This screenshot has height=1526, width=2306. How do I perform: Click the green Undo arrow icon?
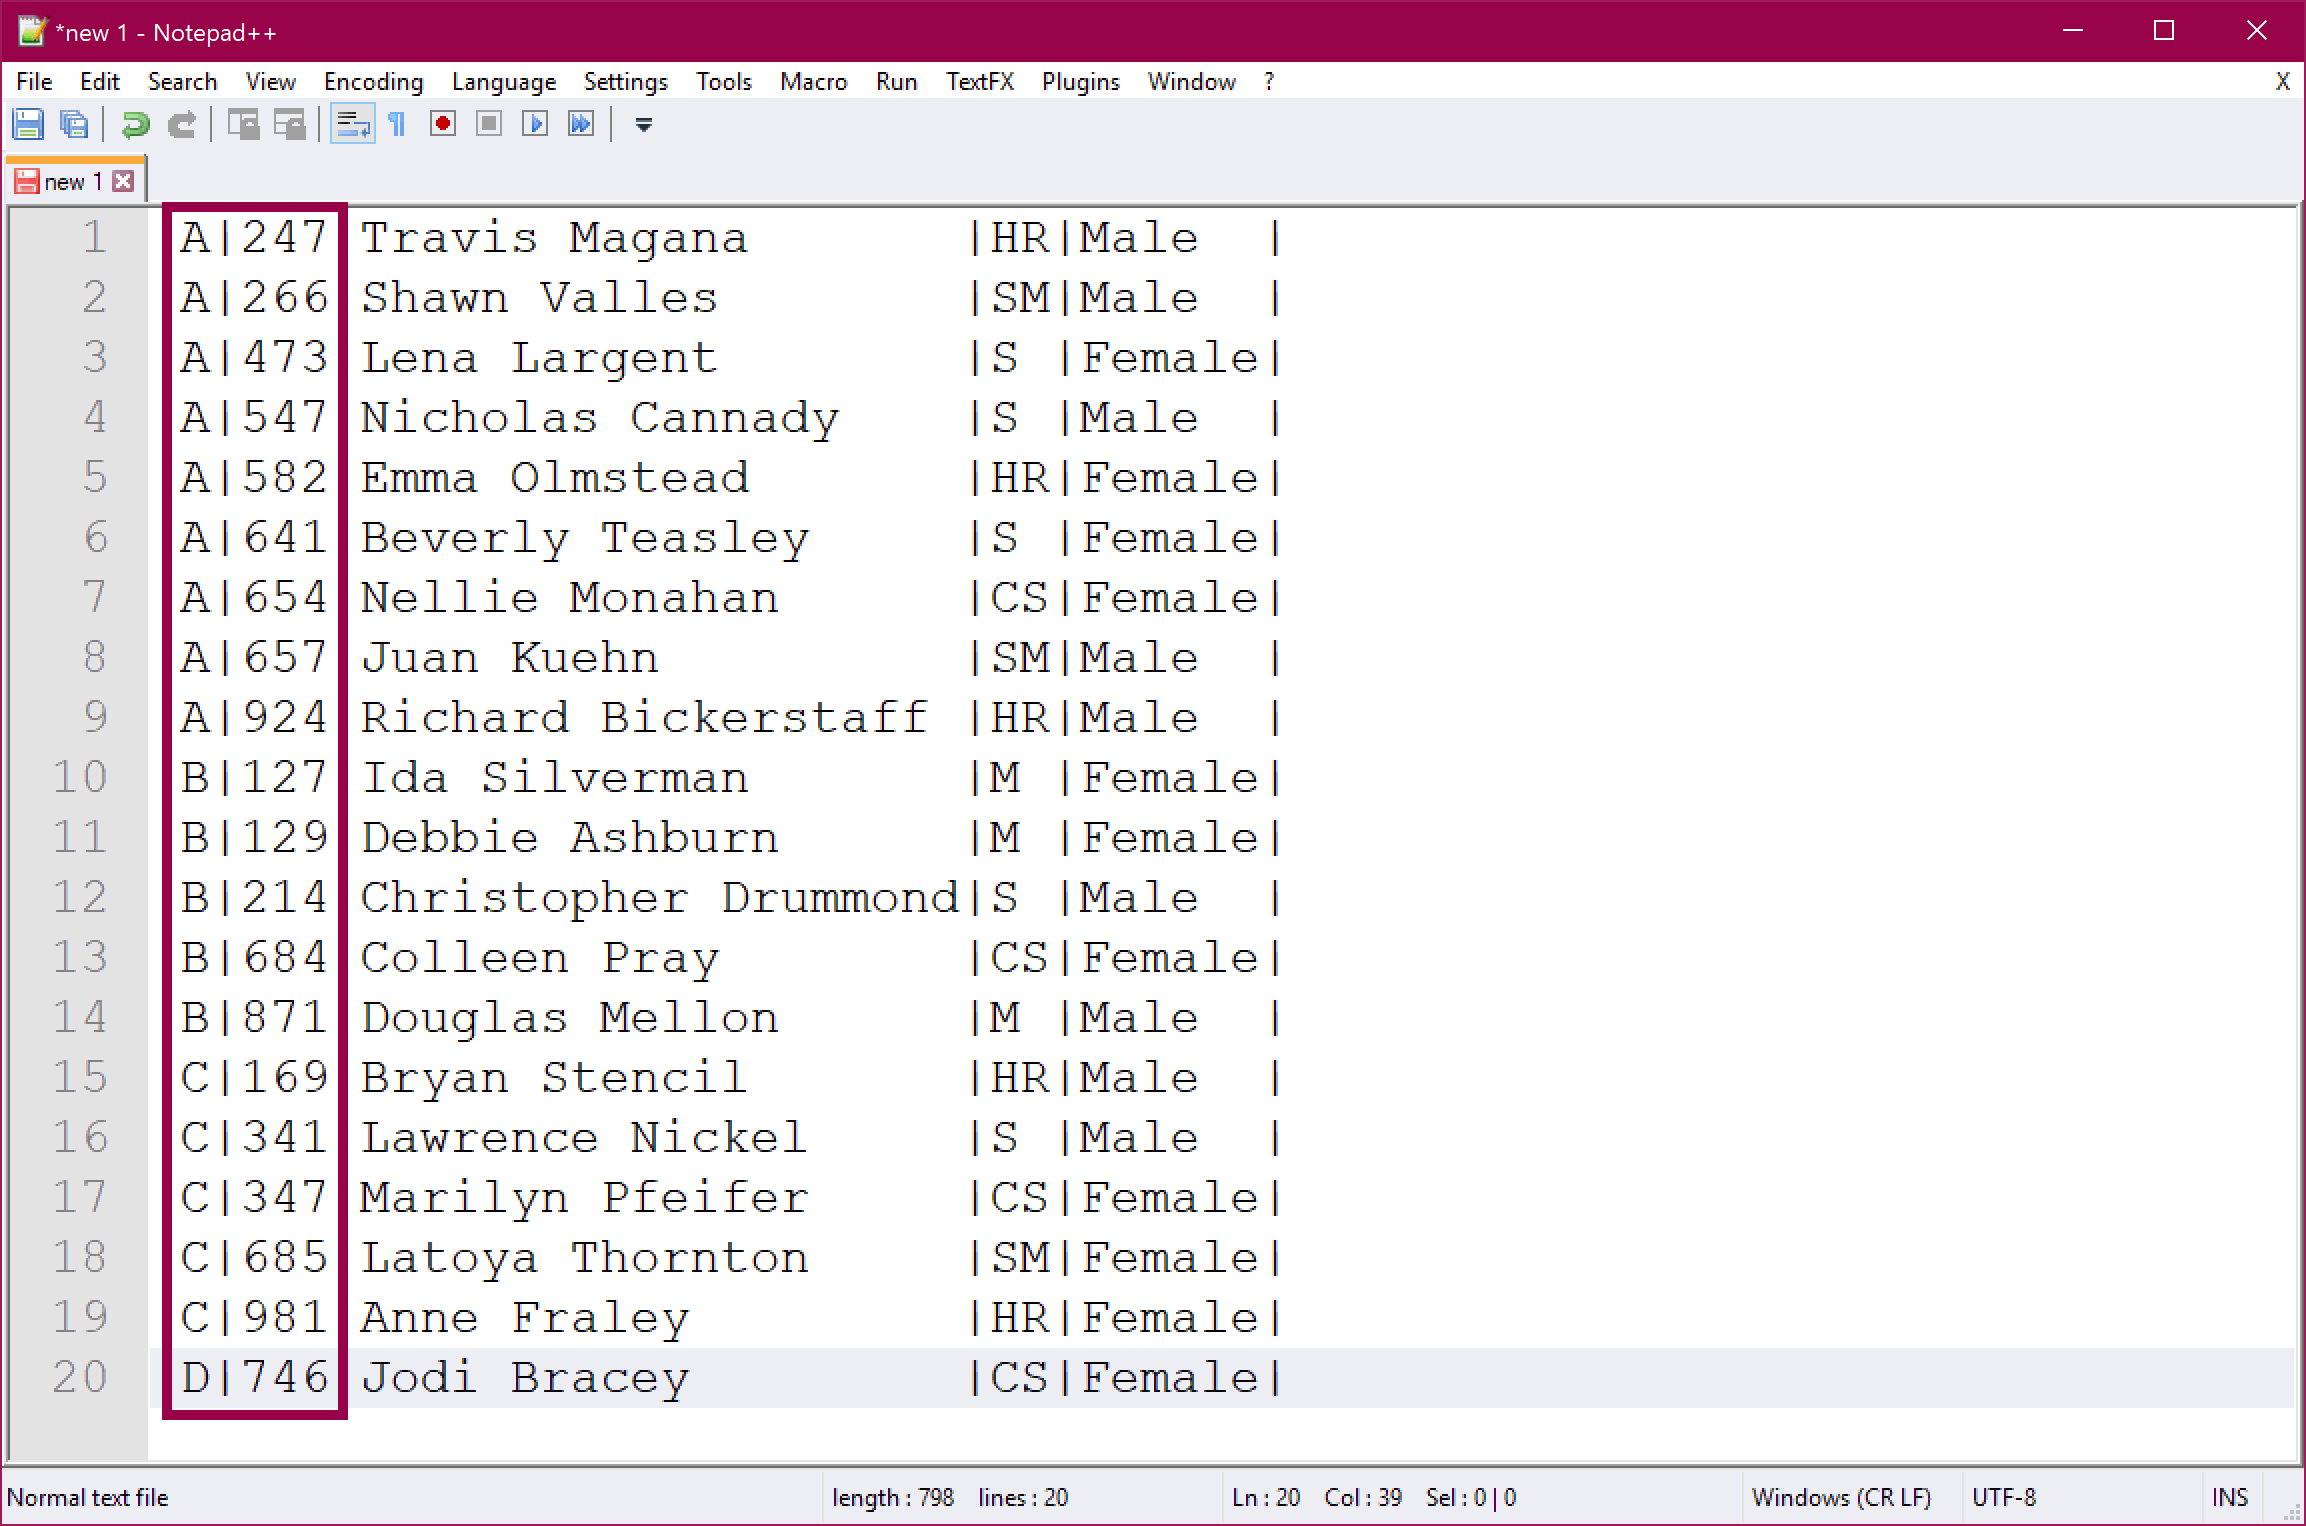[135, 124]
